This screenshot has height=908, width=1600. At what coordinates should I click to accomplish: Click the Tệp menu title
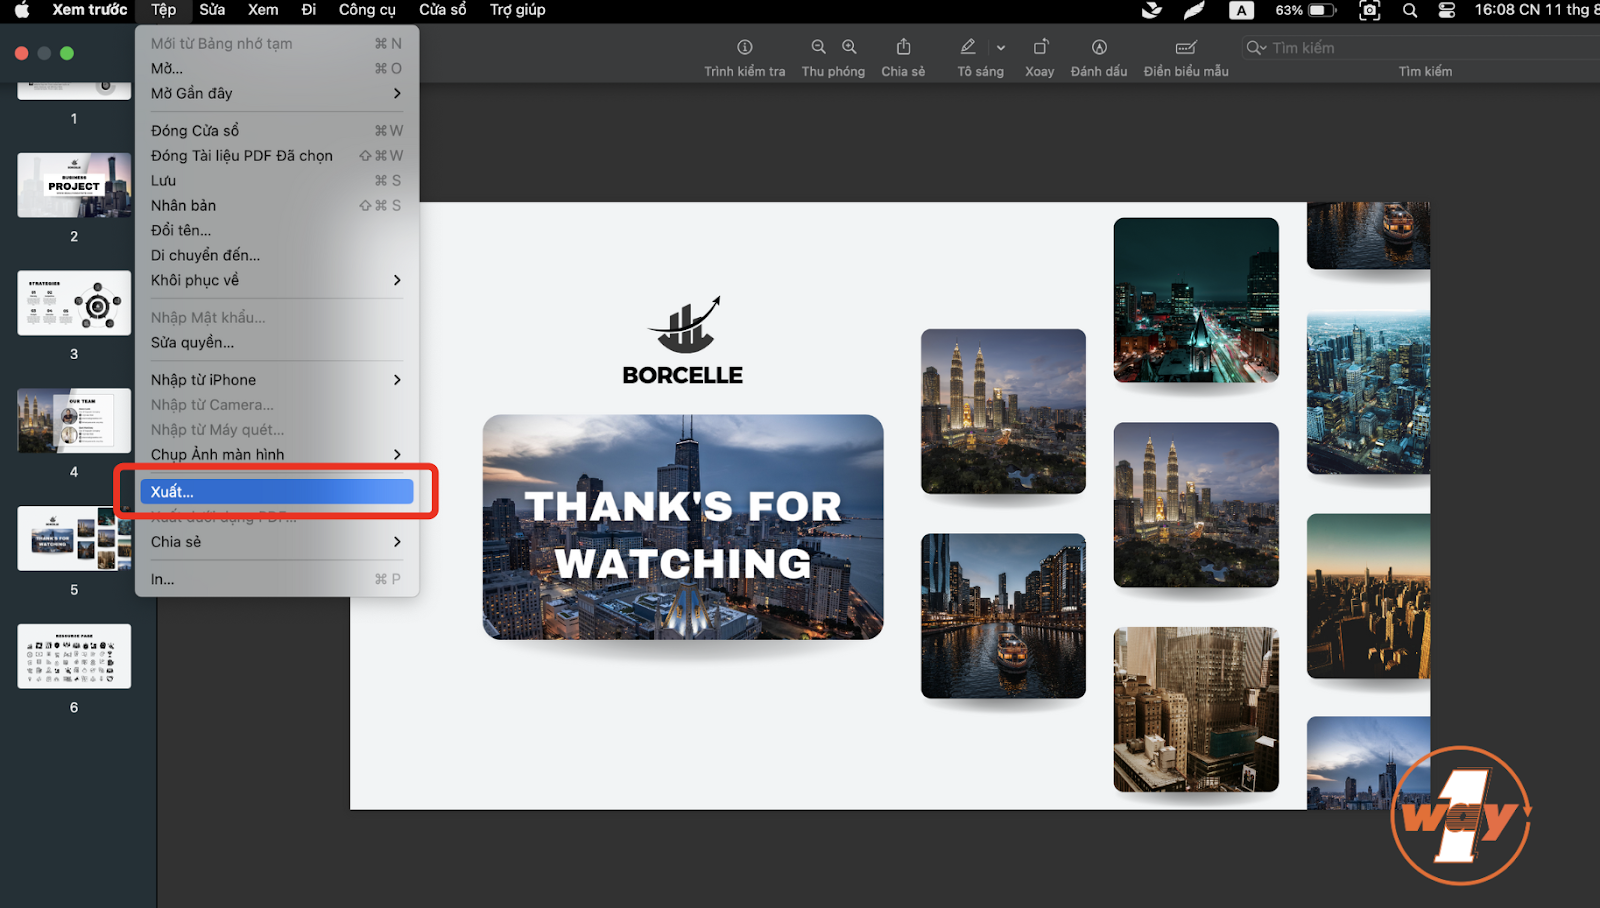[x=164, y=10]
